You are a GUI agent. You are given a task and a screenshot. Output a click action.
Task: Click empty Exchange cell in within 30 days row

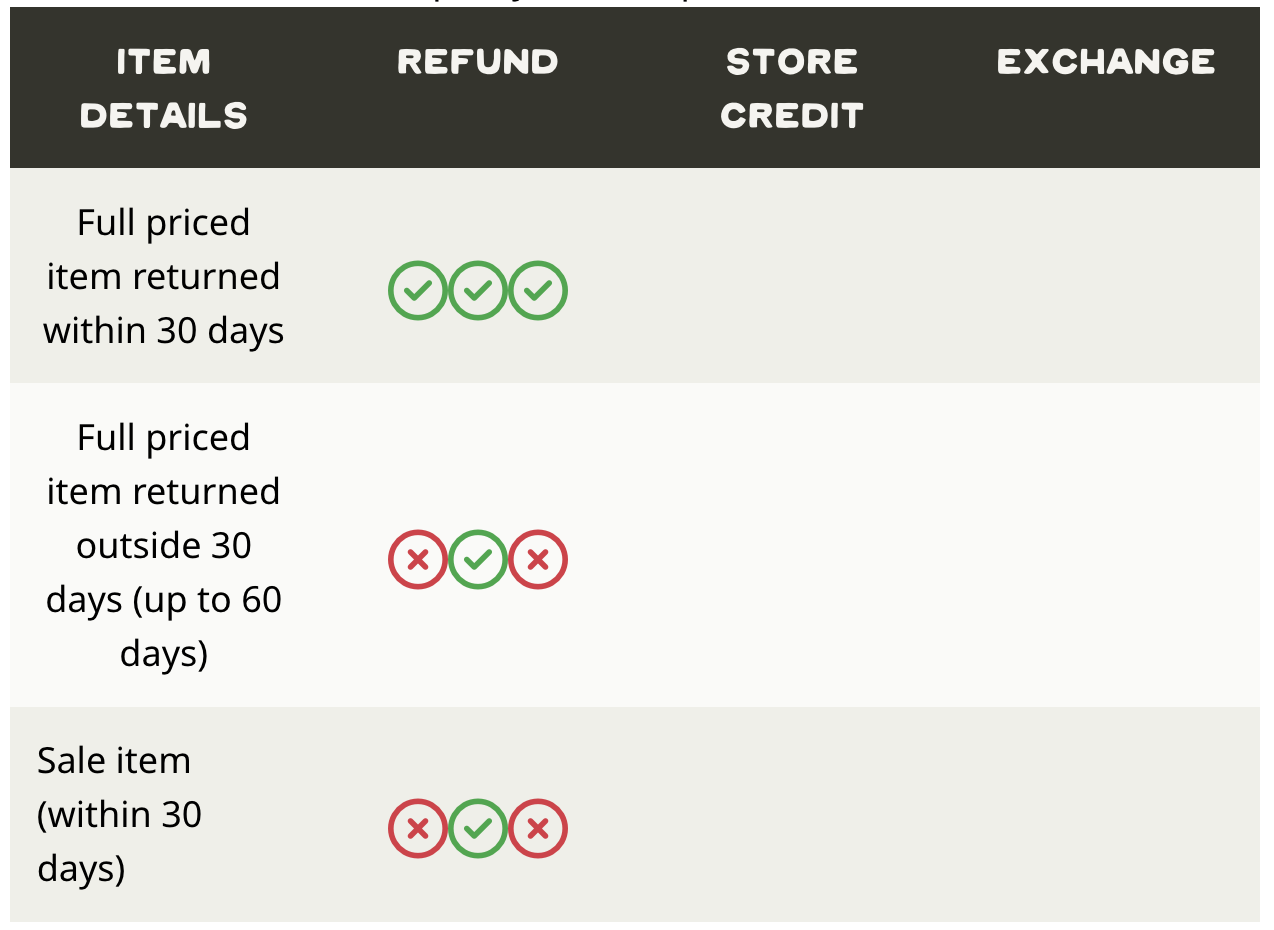pyautogui.click(x=1106, y=276)
